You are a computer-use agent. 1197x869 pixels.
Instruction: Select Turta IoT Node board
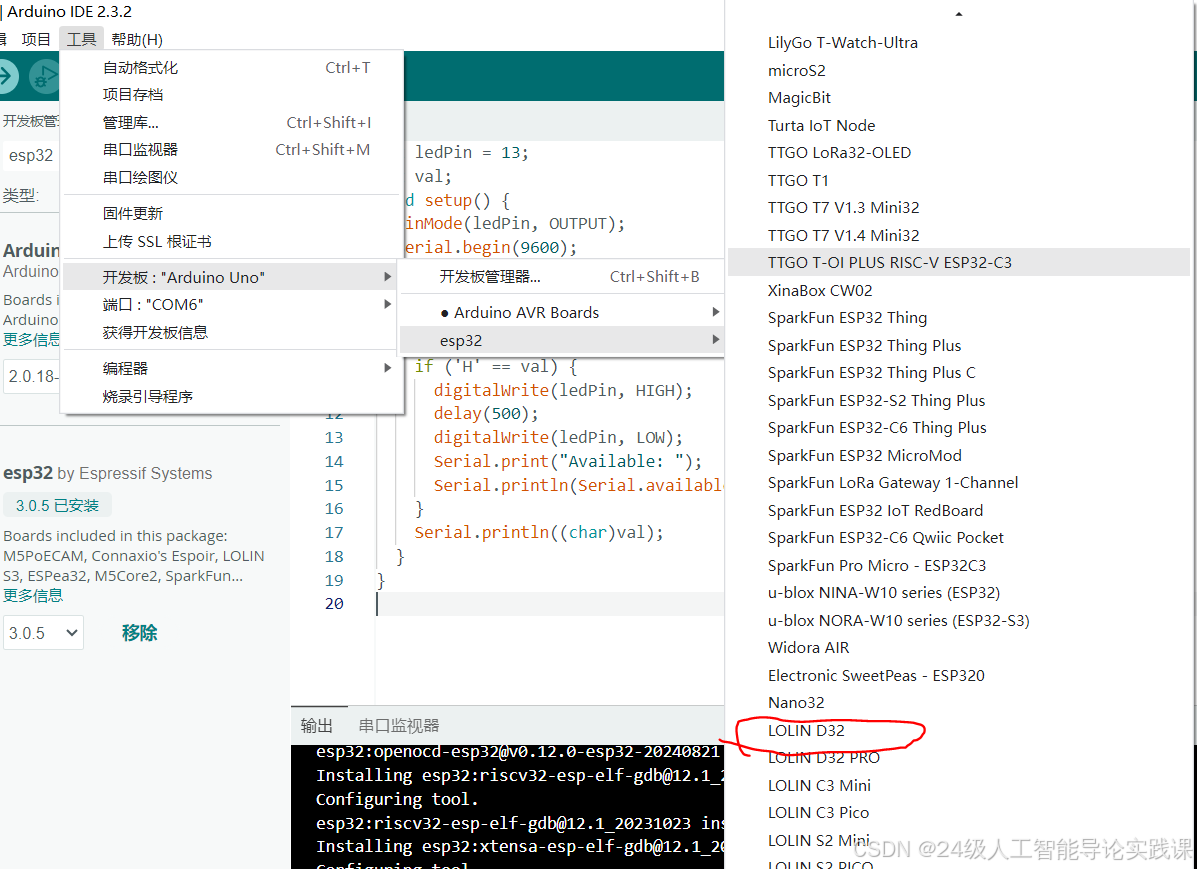[958, 125]
